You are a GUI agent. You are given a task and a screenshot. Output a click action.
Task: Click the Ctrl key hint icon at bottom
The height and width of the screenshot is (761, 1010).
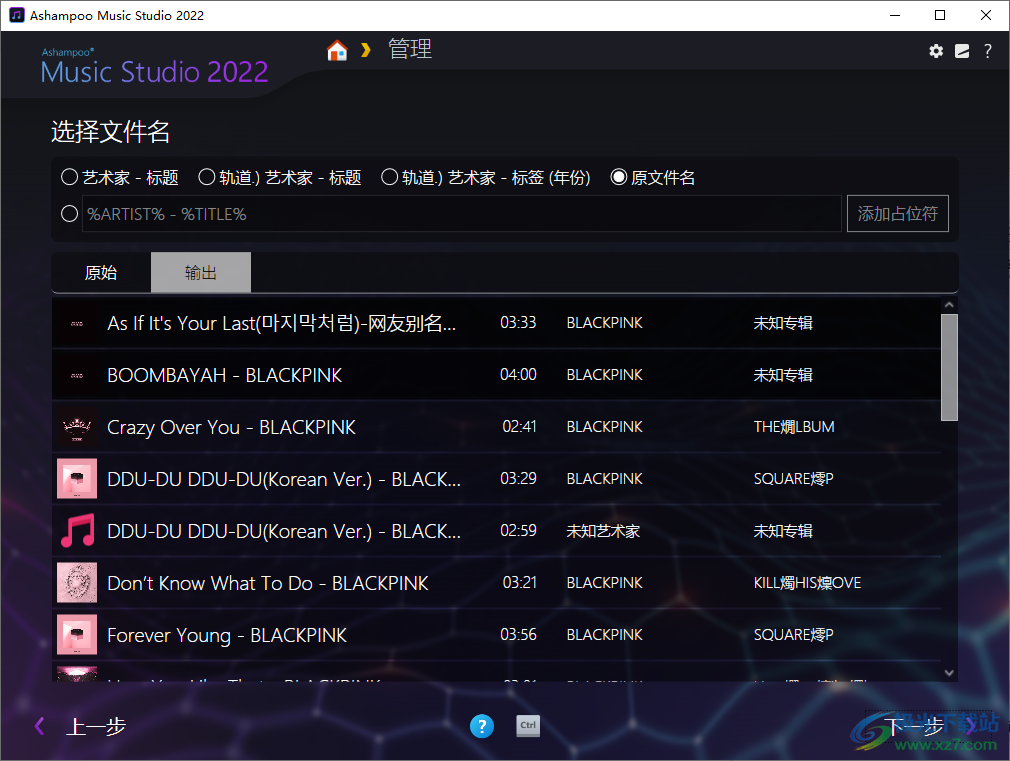pyautogui.click(x=528, y=726)
